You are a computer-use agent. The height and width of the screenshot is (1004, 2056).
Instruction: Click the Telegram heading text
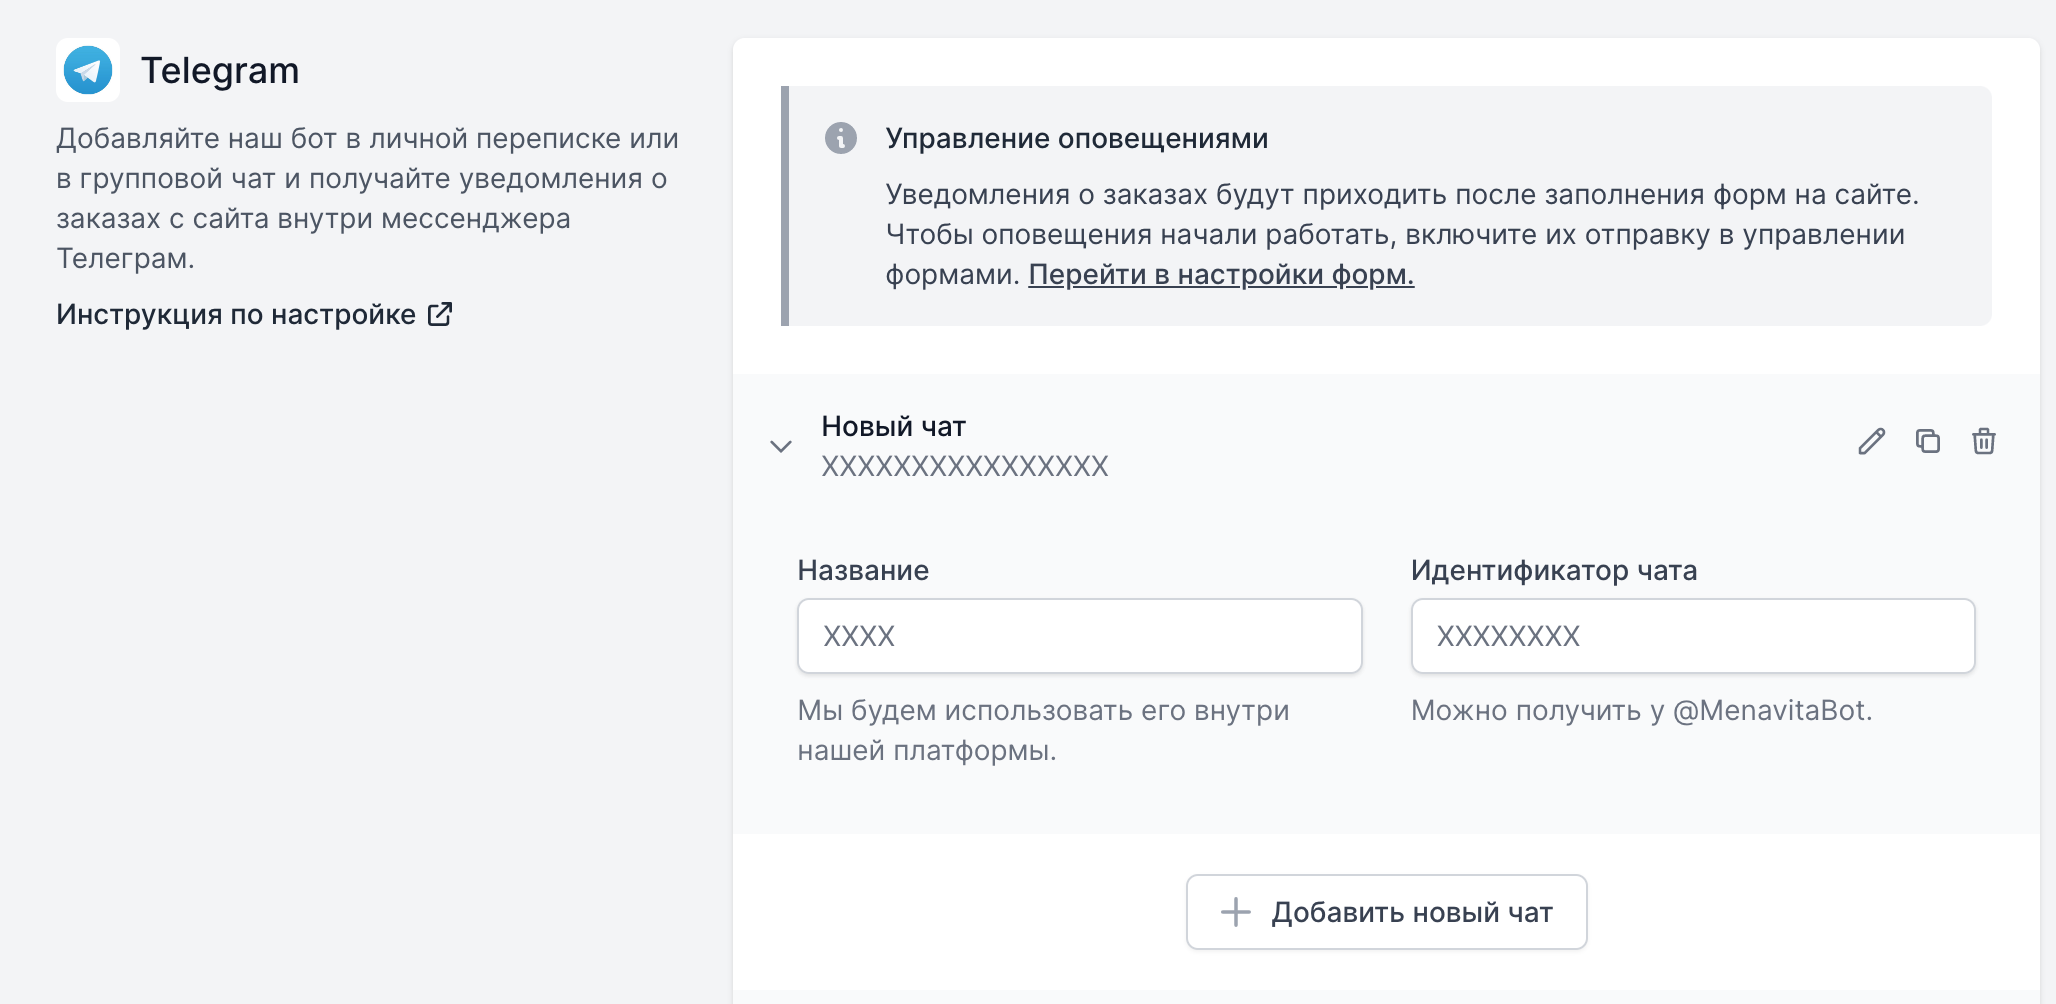(x=220, y=70)
